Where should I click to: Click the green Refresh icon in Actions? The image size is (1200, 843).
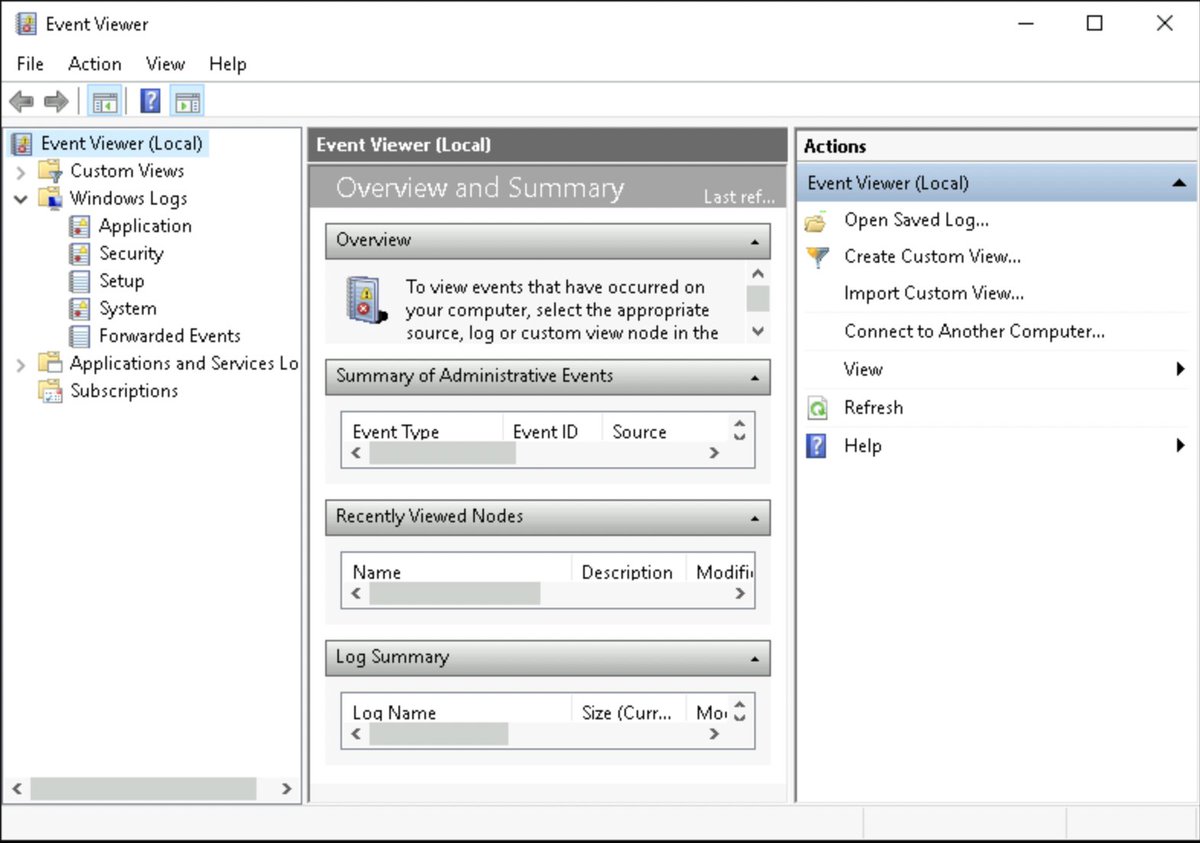click(818, 408)
